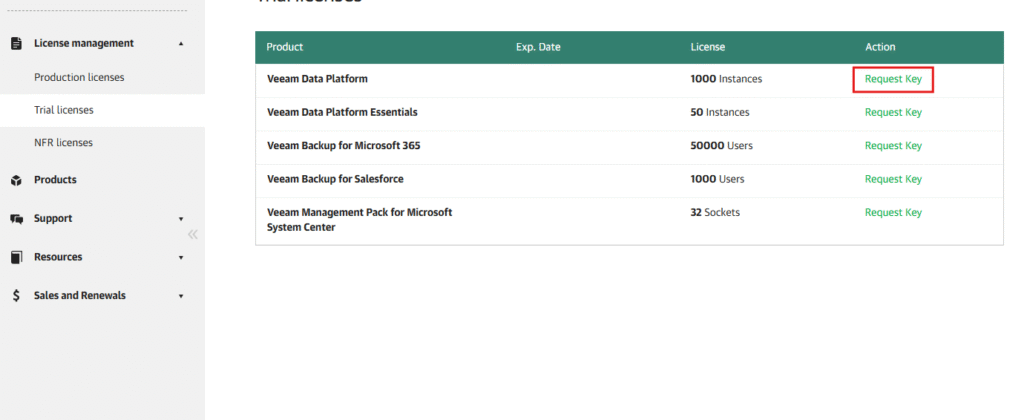Collapse the License management section arrow
This screenshot has width=1024, height=420.
point(181,44)
